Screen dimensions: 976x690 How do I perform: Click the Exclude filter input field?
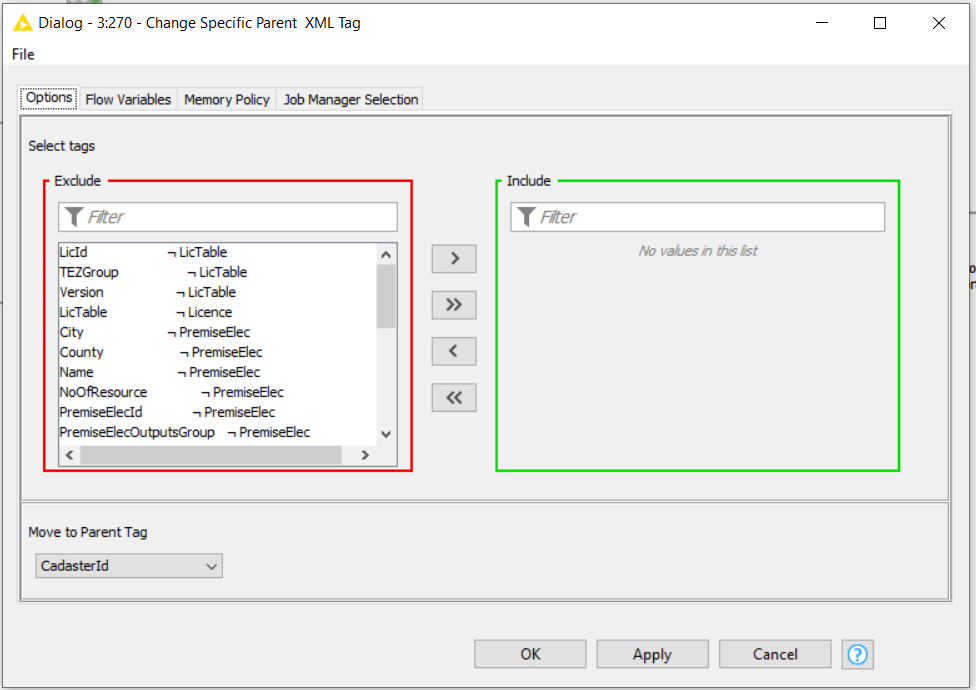(240, 217)
